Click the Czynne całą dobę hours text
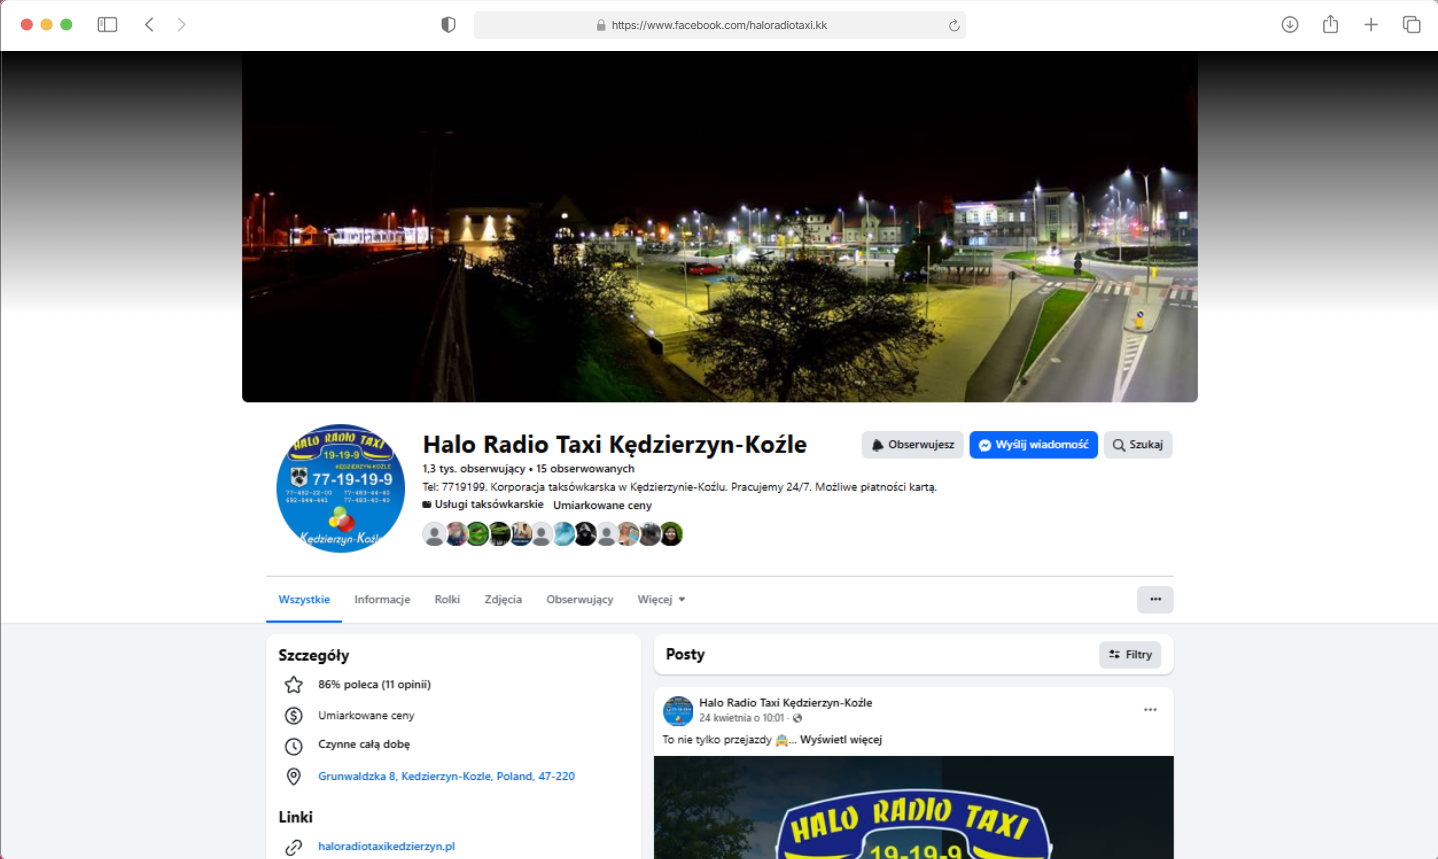 [364, 745]
